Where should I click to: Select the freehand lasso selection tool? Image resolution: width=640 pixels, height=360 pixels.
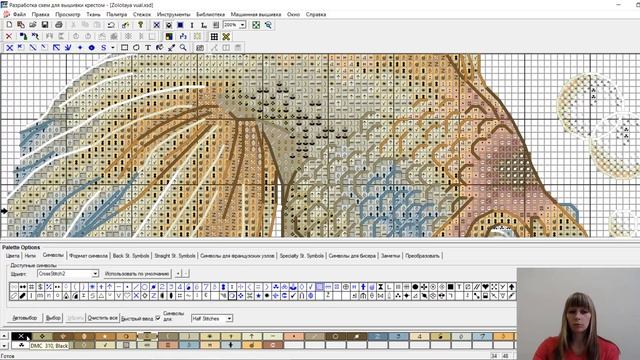click(x=136, y=48)
